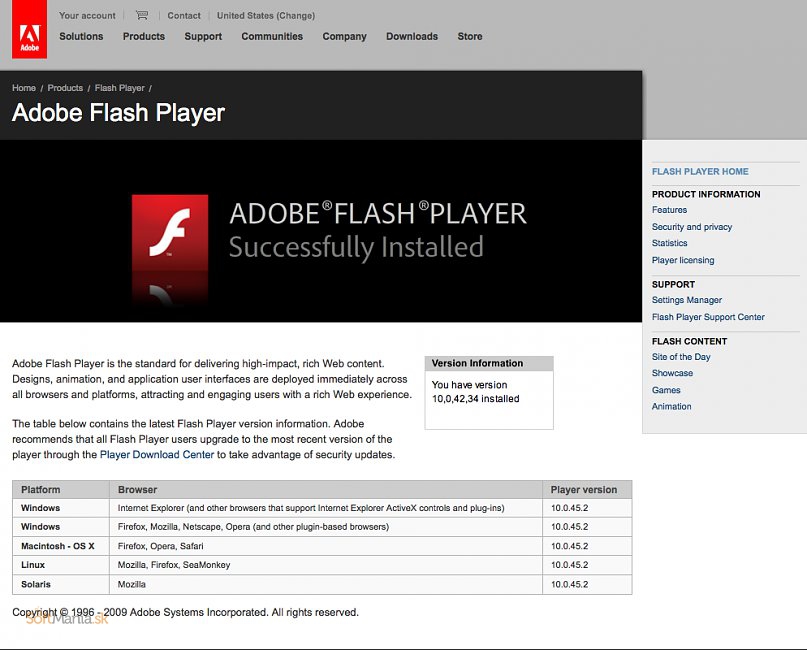Open Player licensing link
This screenshot has height=650, width=807.
coord(683,260)
